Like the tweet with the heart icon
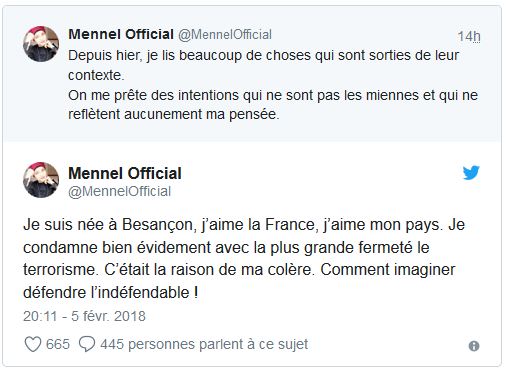This screenshot has width=509, height=371. [x=33, y=344]
